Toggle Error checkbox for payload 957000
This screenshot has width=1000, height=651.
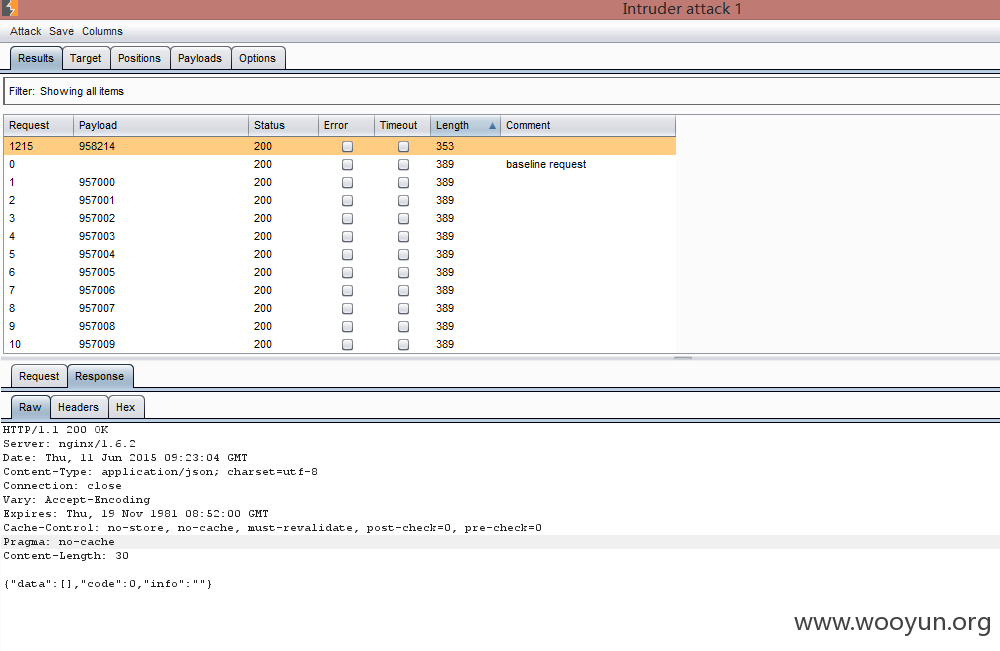coord(348,182)
